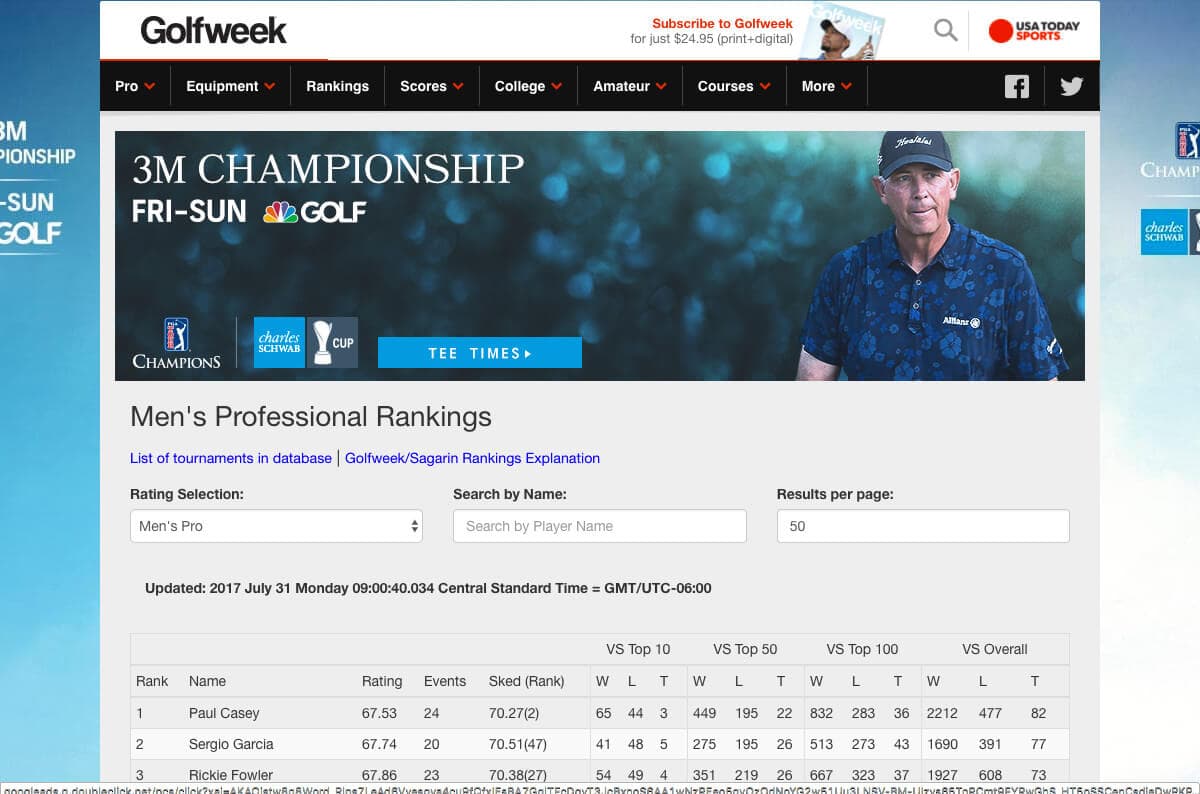Click the PGA Tour Champions logo in banner
The width and height of the screenshot is (1200, 794).
[177, 343]
